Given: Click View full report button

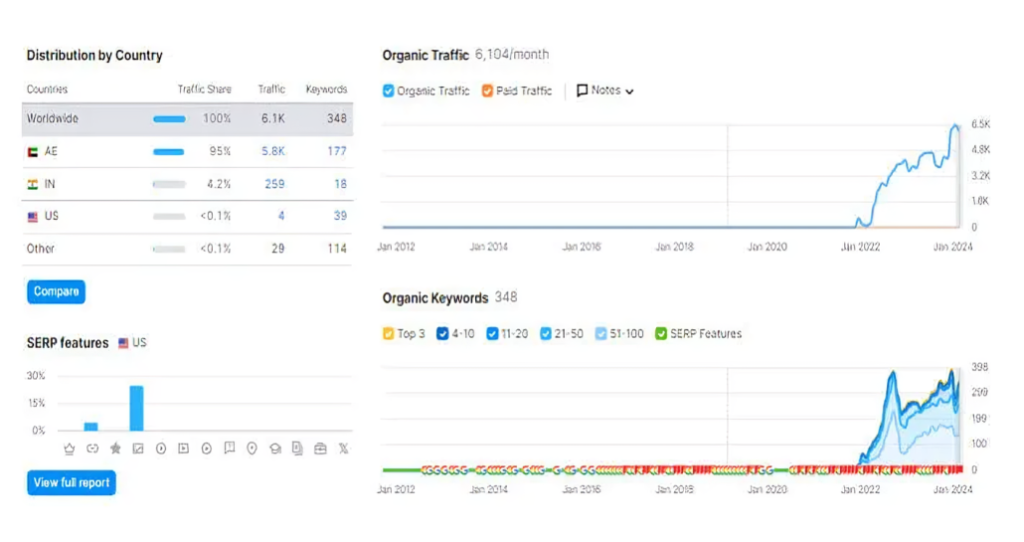Looking at the screenshot, I should click(x=72, y=483).
